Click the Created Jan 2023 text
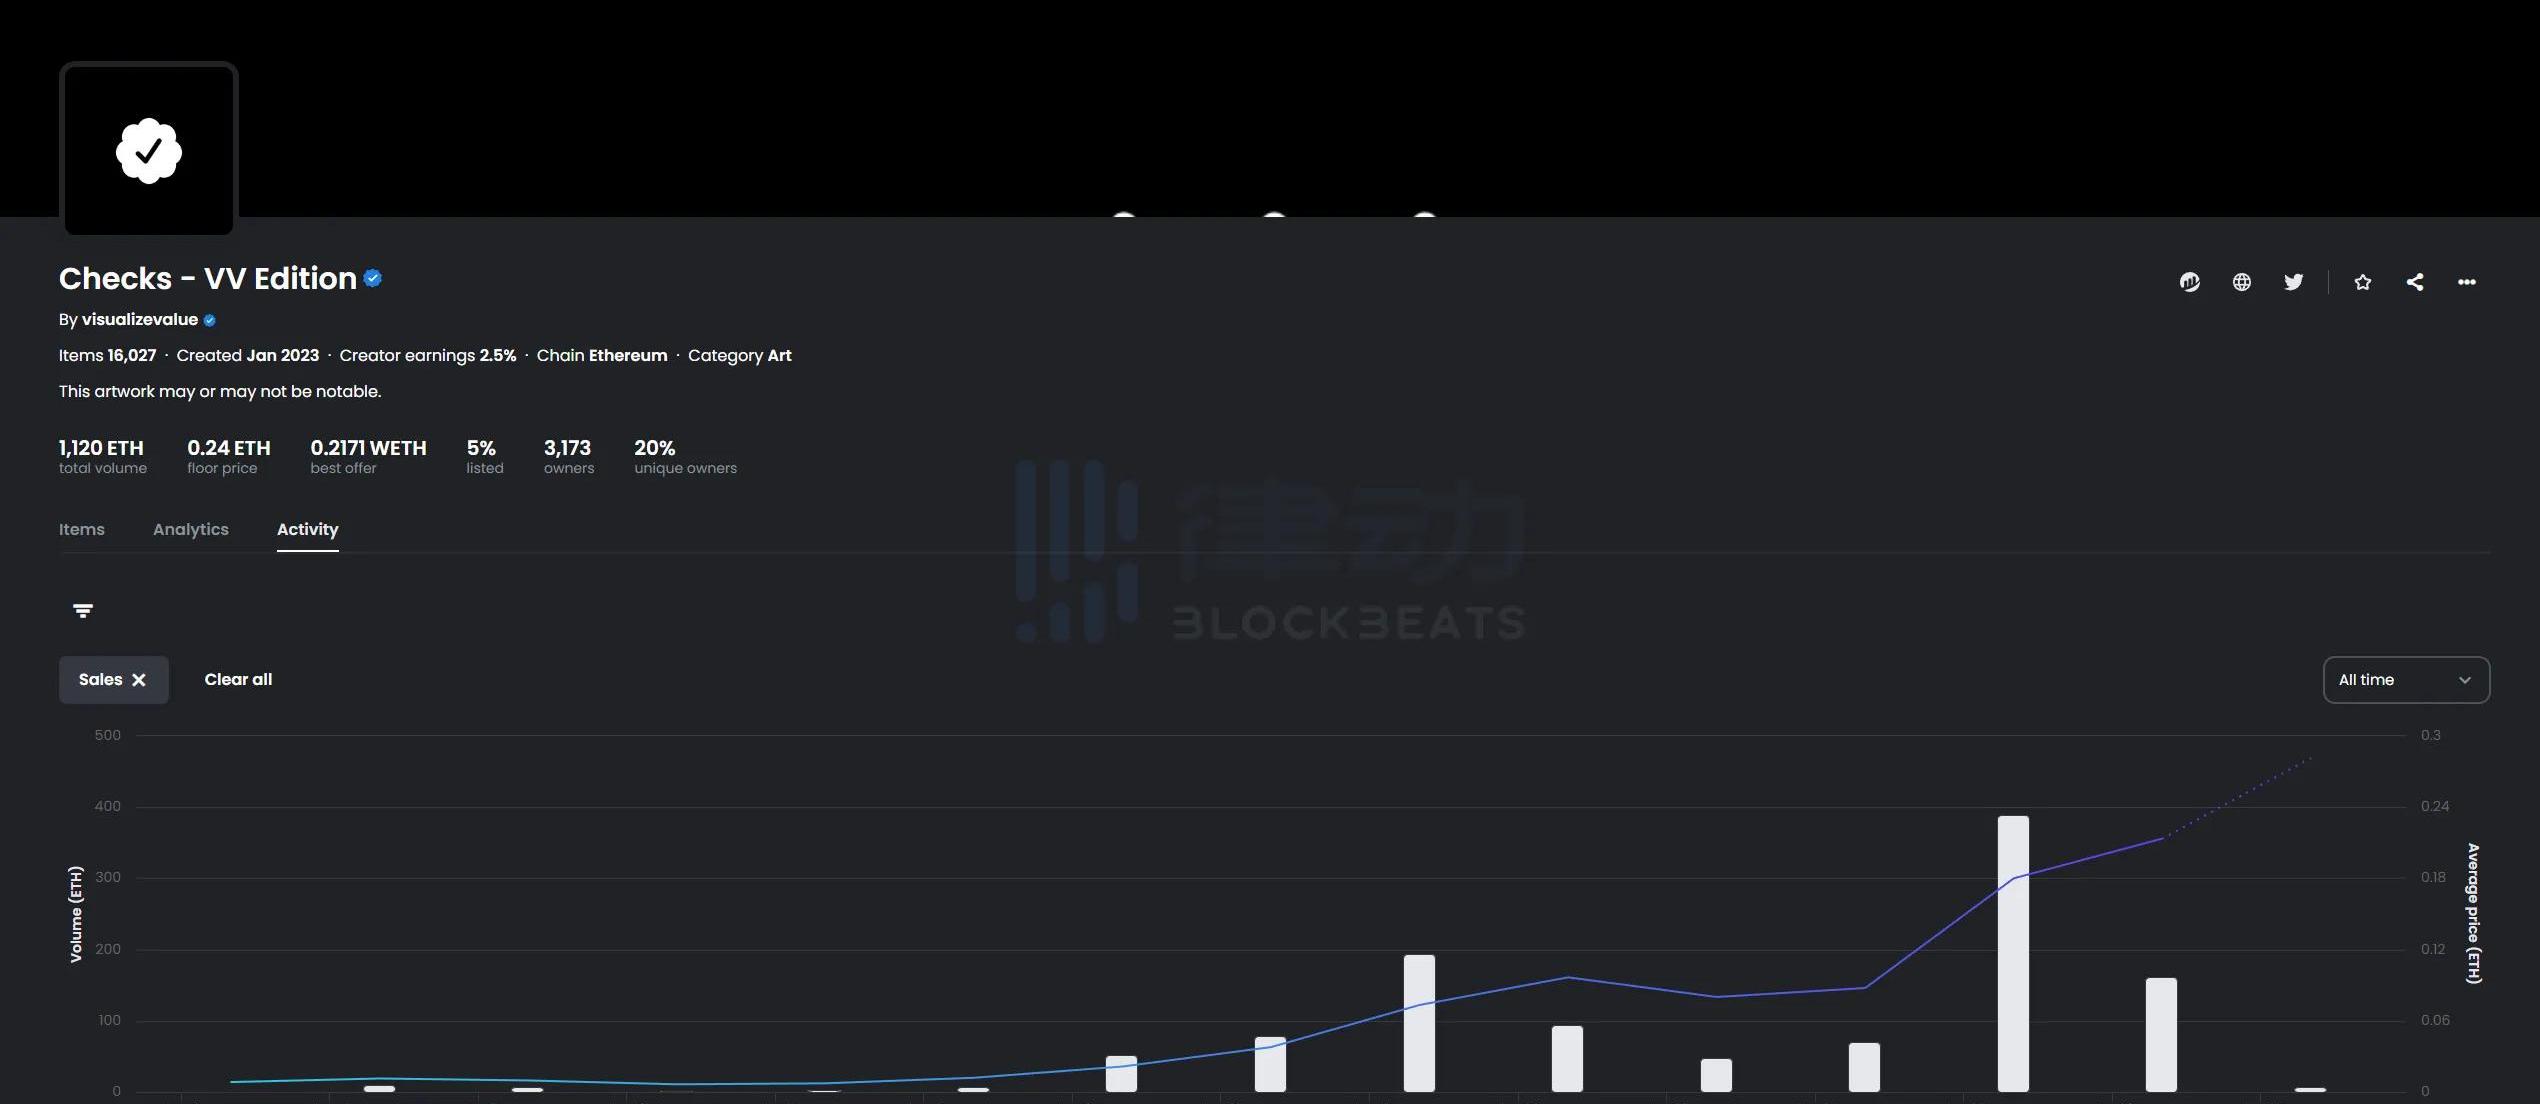 [x=248, y=356]
